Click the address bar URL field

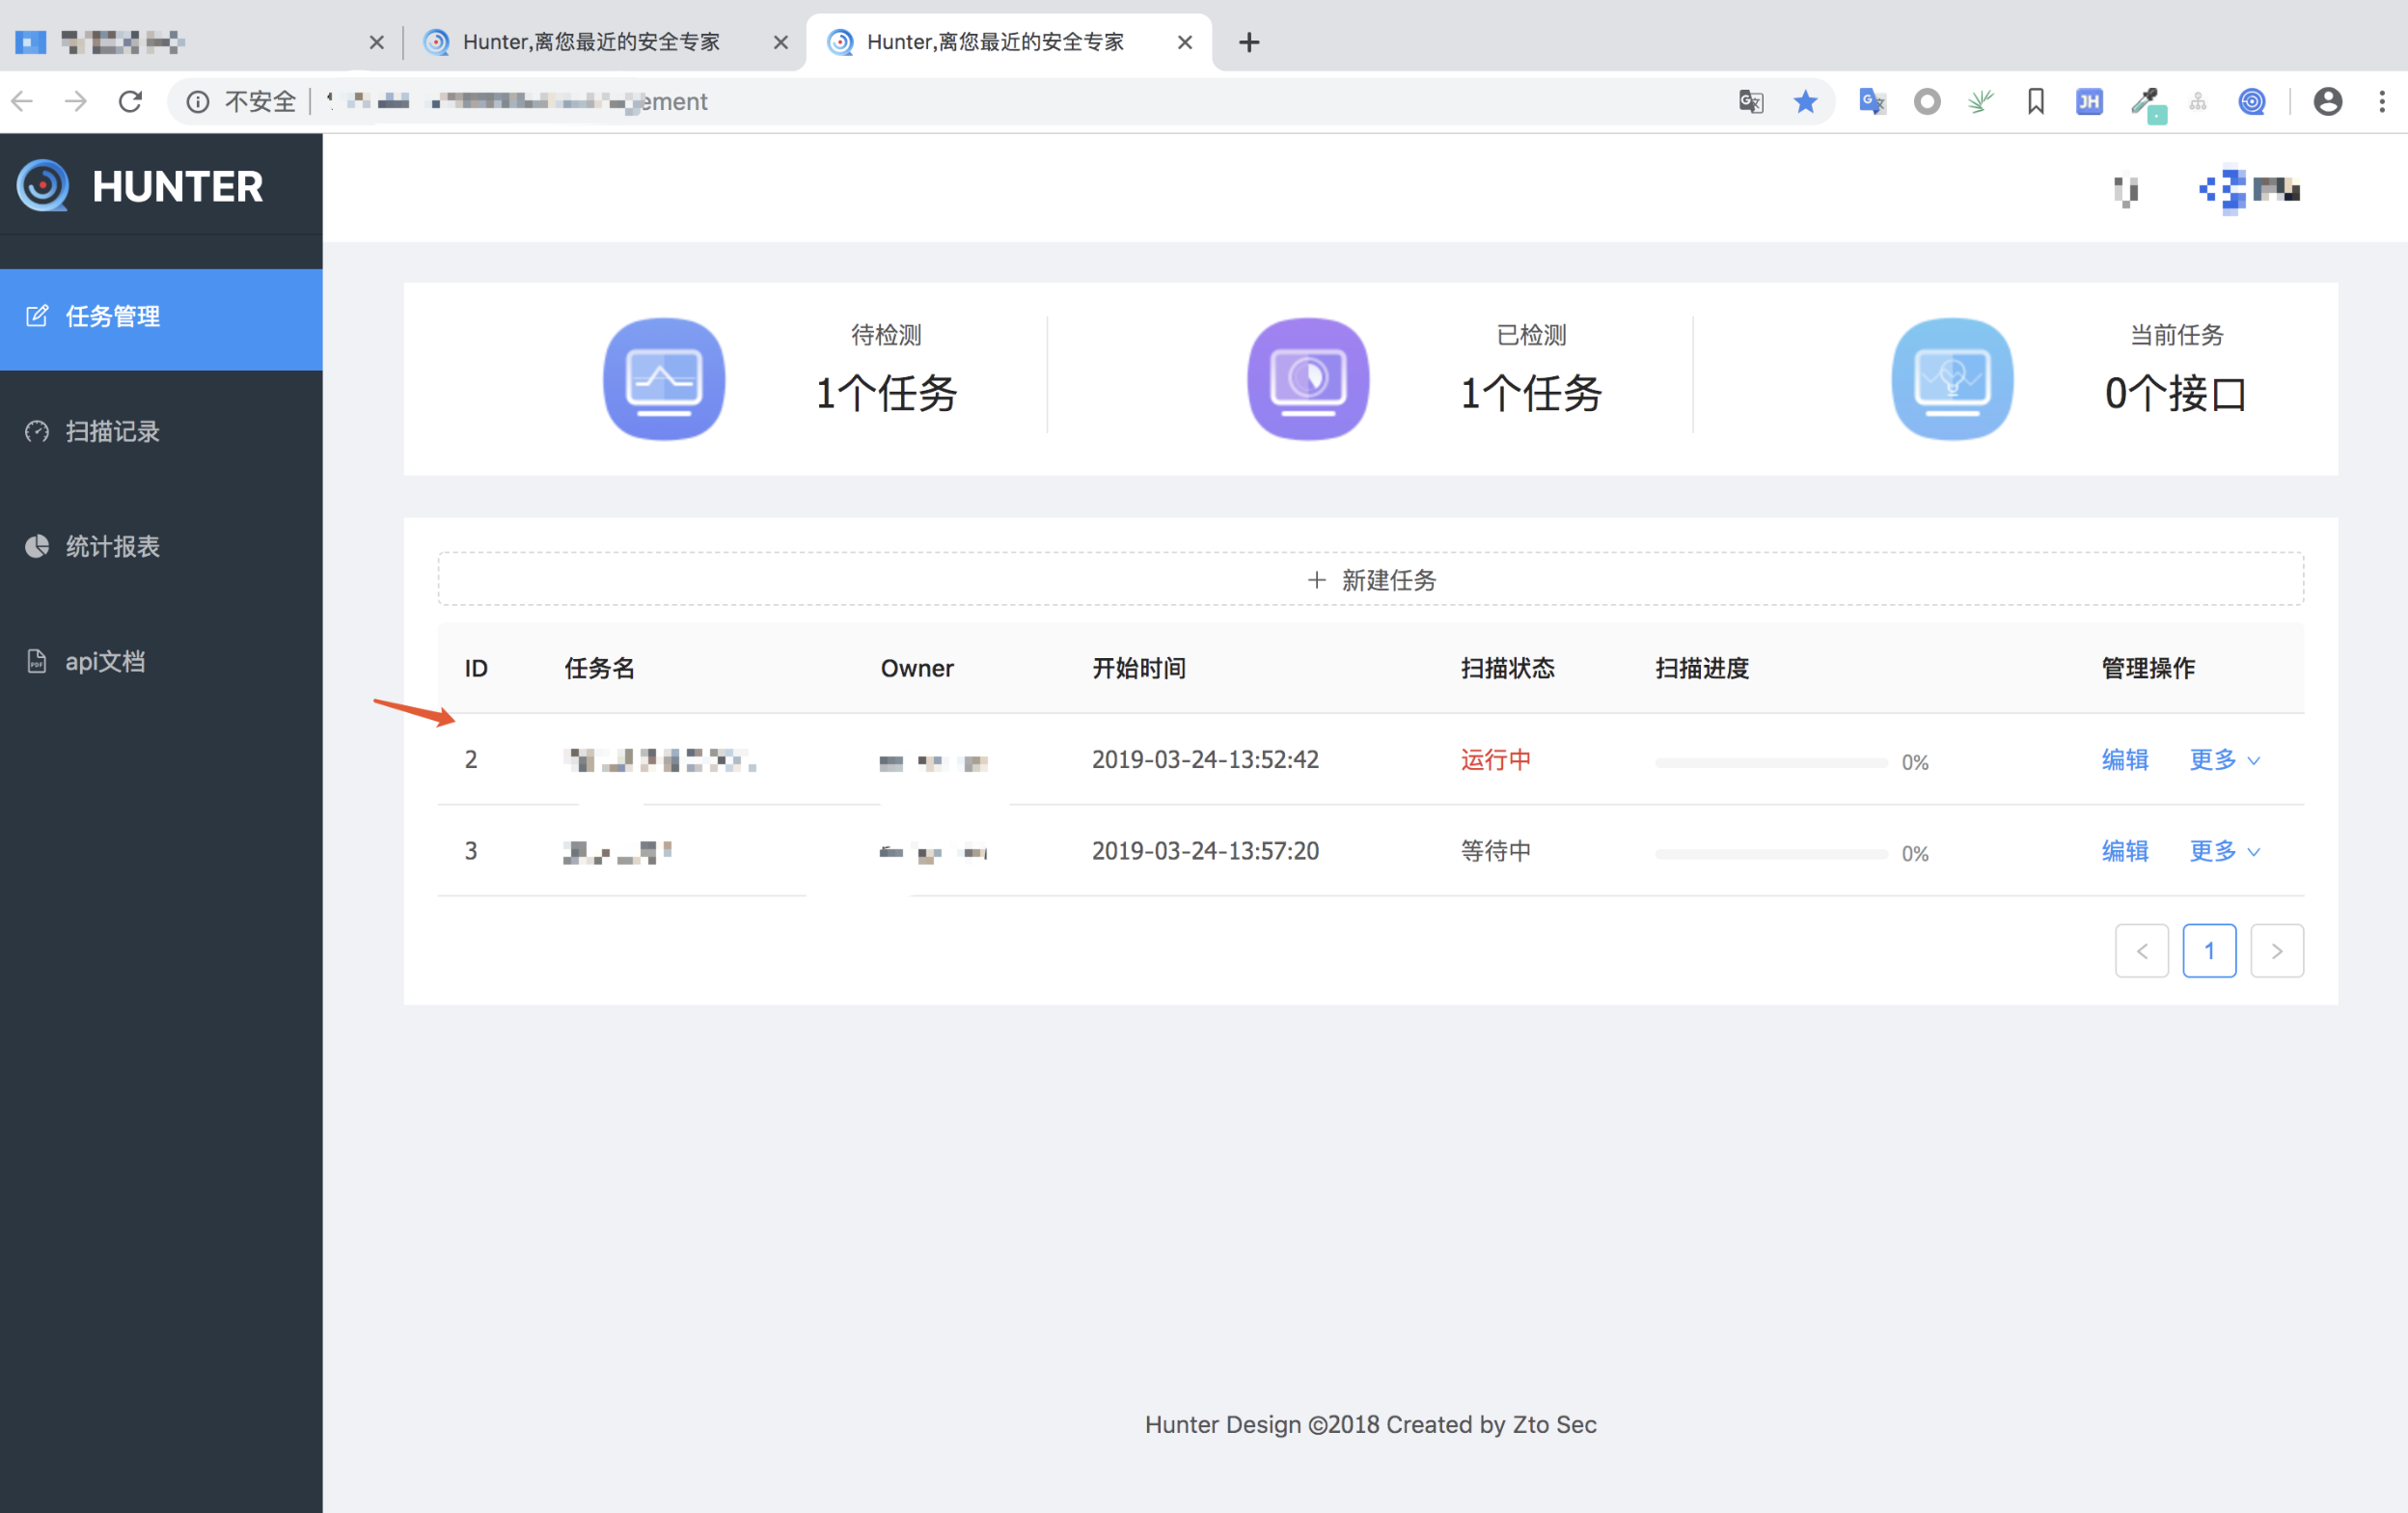click(x=1000, y=102)
